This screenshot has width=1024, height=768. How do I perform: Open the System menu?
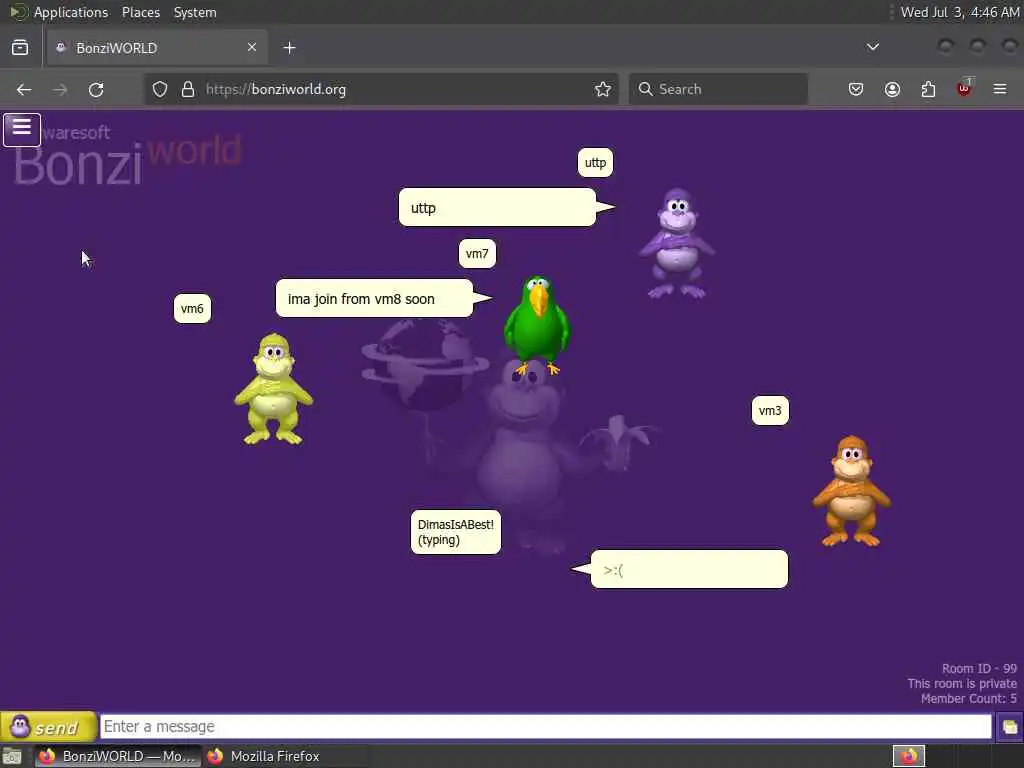coord(195,12)
